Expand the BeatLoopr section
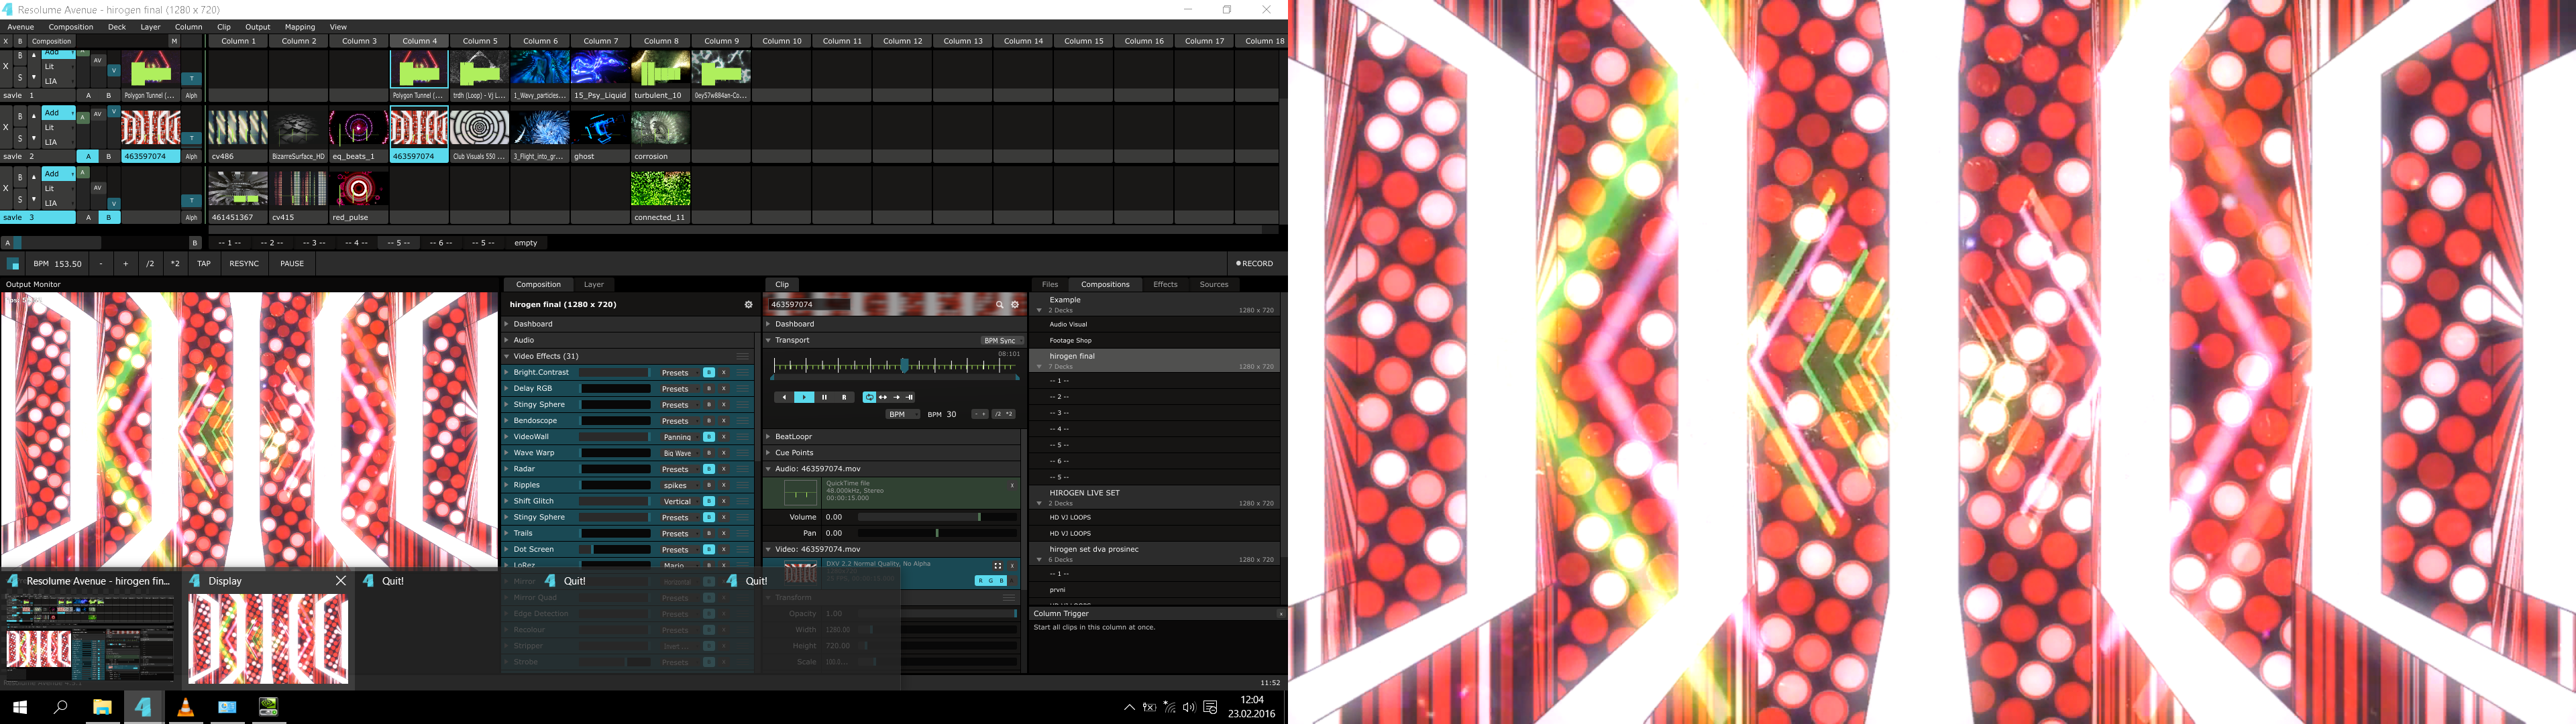 point(793,437)
